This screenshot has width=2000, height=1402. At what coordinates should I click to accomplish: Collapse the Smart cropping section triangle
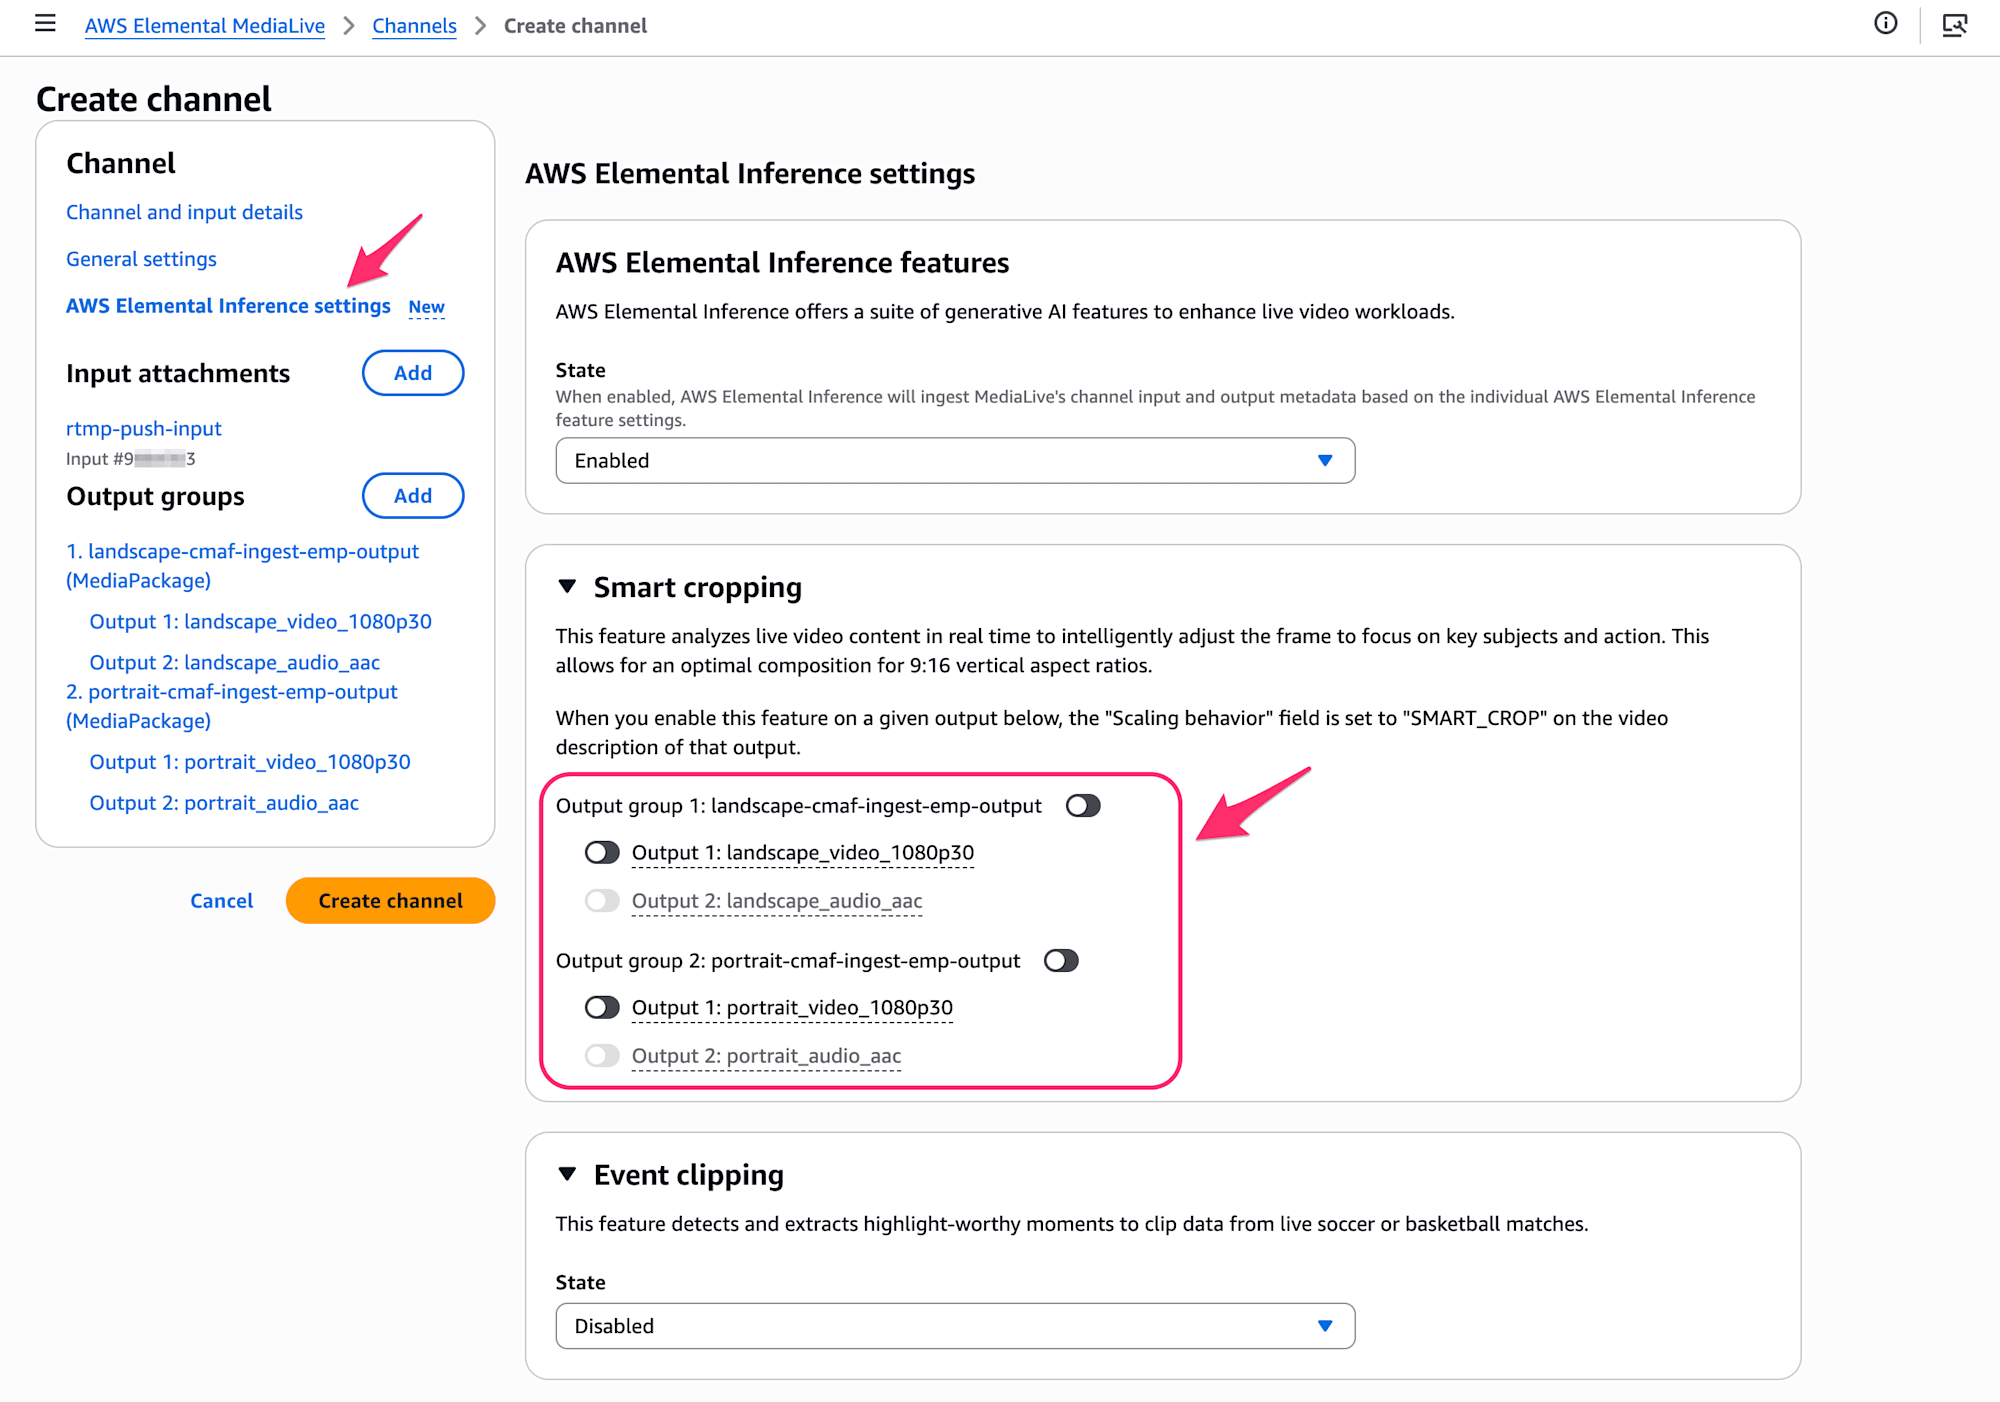pyautogui.click(x=567, y=587)
